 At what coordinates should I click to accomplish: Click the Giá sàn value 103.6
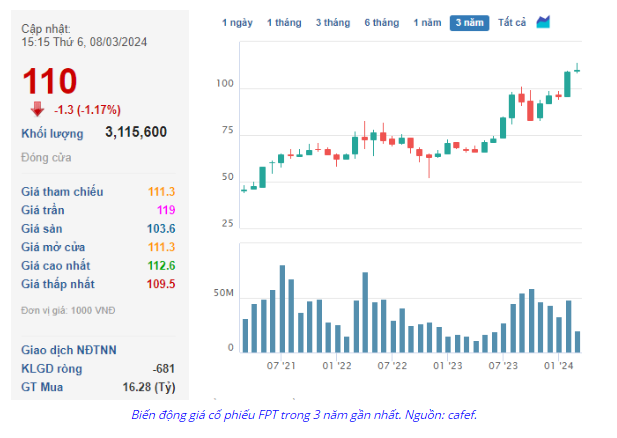160,228
